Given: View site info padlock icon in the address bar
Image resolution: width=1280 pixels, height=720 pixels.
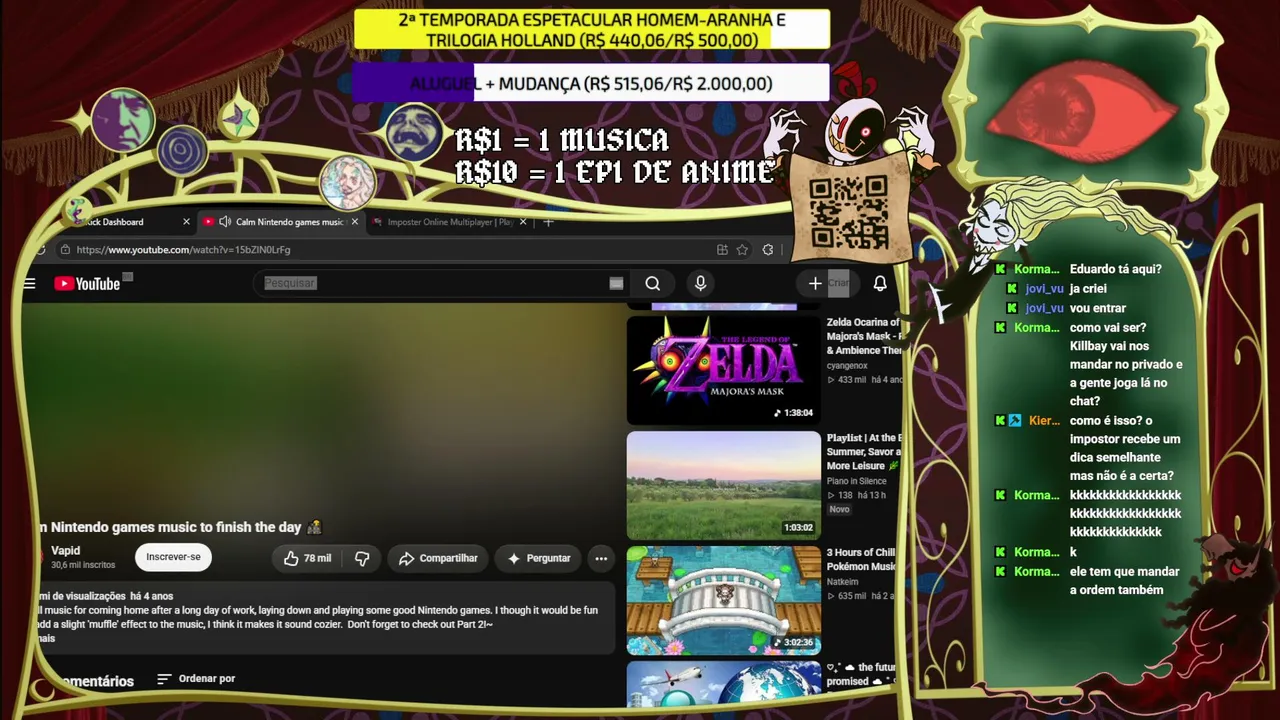Looking at the screenshot, I should click(65, 250).
